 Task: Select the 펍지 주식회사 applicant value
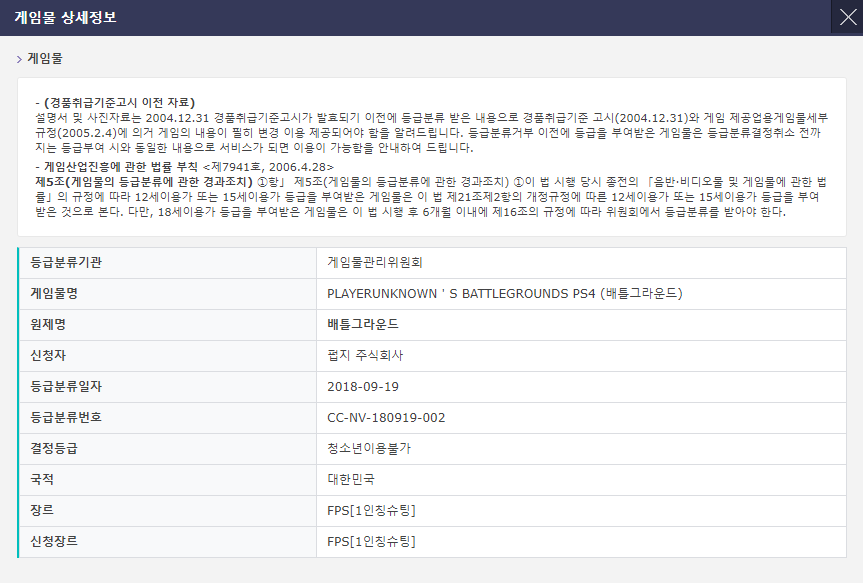tap(365, 355)
